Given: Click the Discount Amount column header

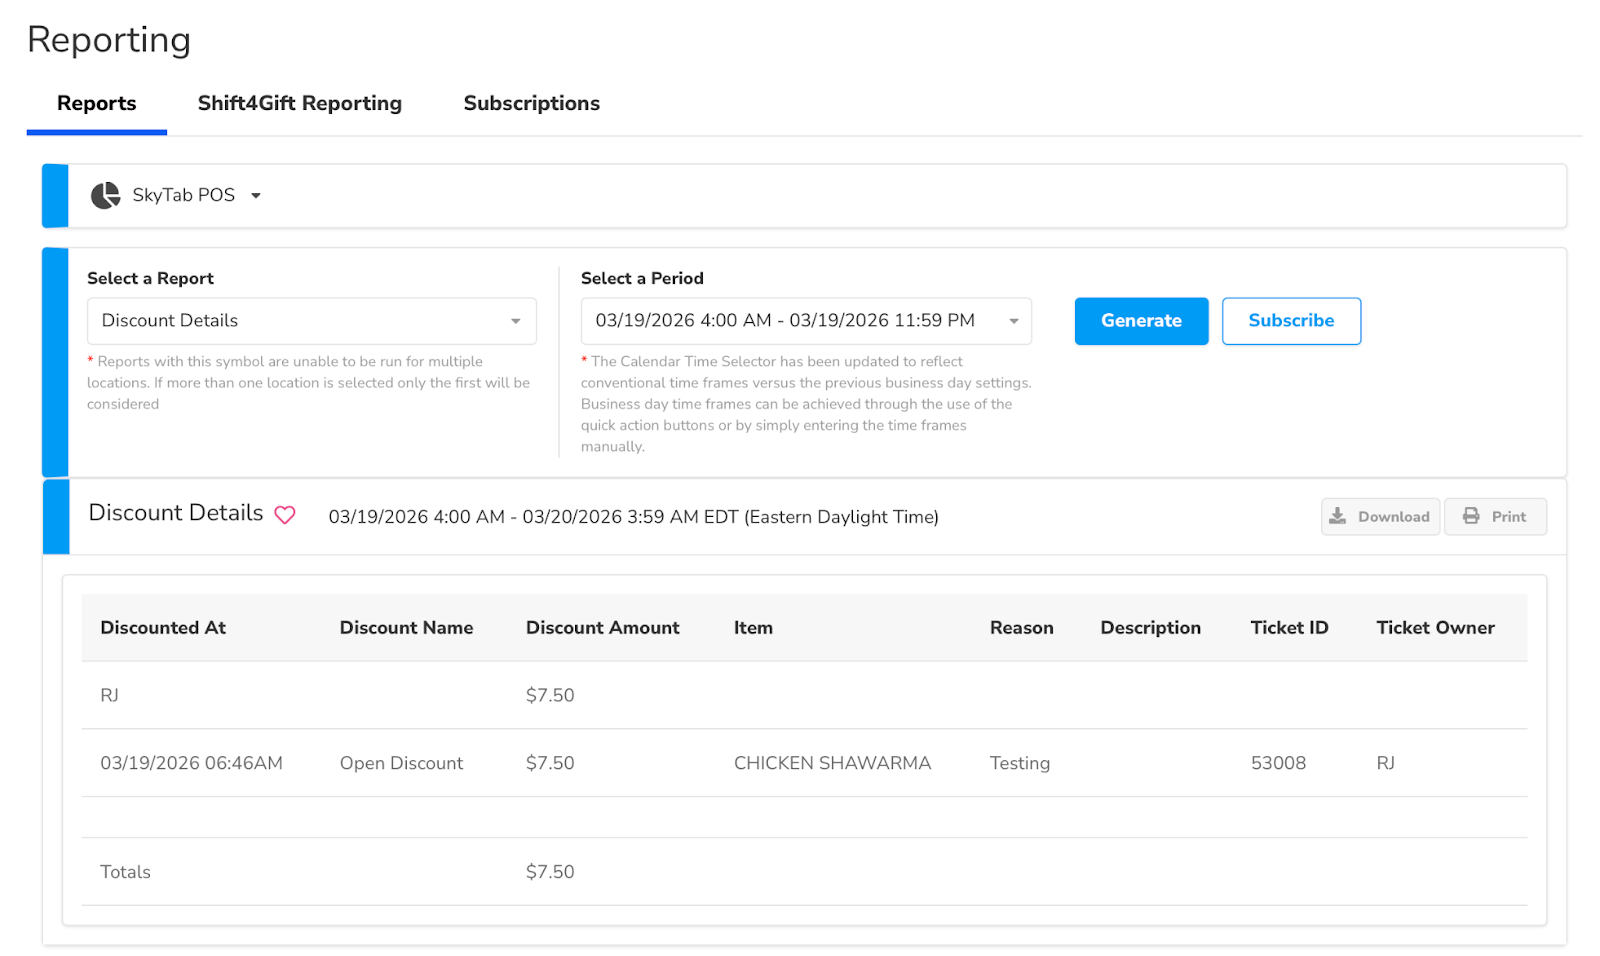Looking at the screenshot, I should point(602,628).
